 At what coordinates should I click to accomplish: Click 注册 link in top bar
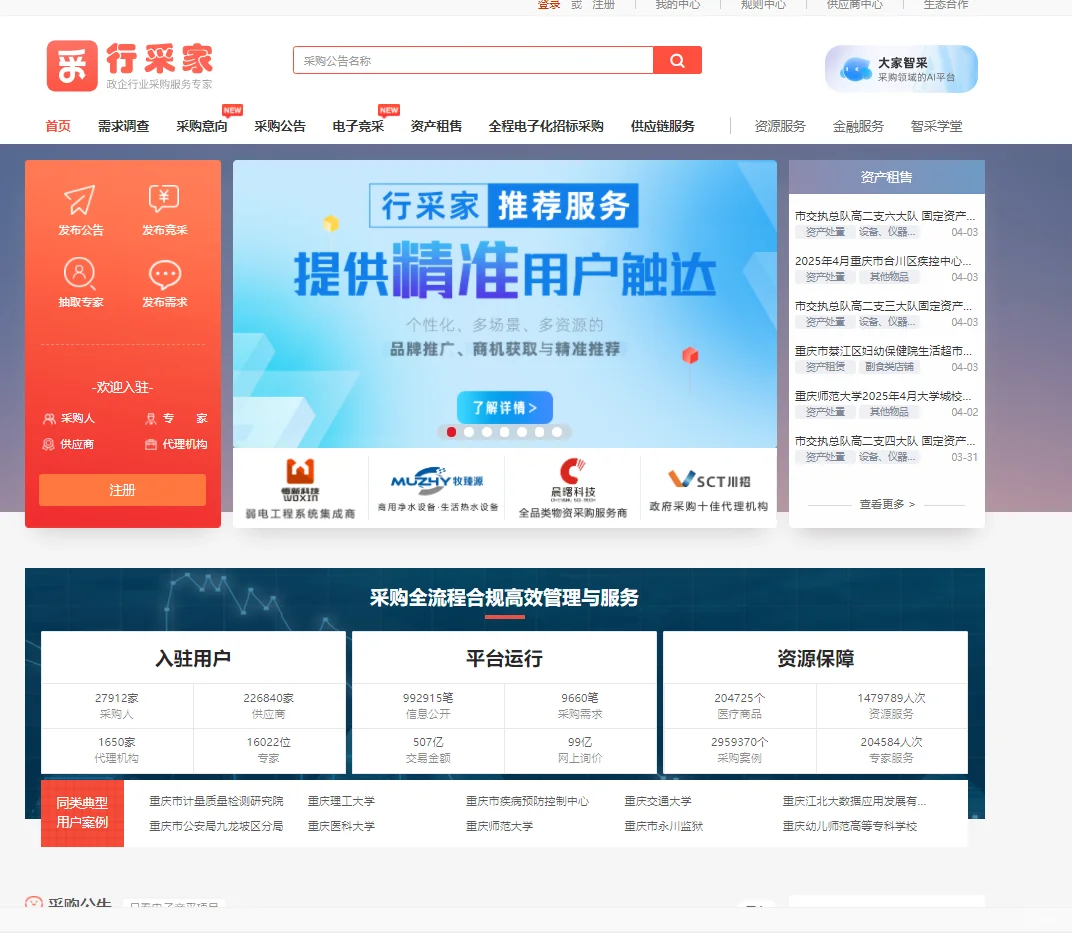(x=603, y=5)
